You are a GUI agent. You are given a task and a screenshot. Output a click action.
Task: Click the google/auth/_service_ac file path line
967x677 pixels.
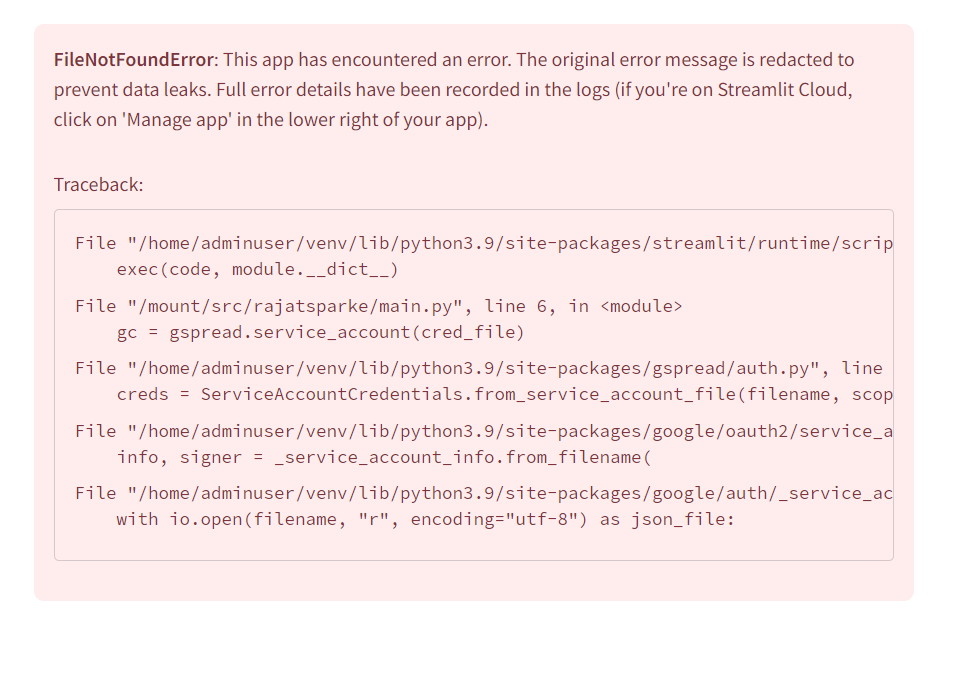click(484, 493)
